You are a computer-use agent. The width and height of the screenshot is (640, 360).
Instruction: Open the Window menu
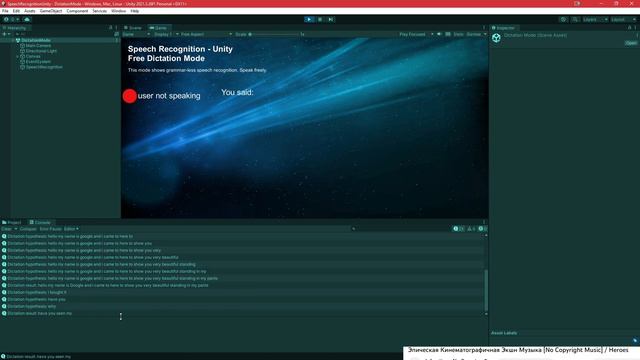[x=119, y=11]
